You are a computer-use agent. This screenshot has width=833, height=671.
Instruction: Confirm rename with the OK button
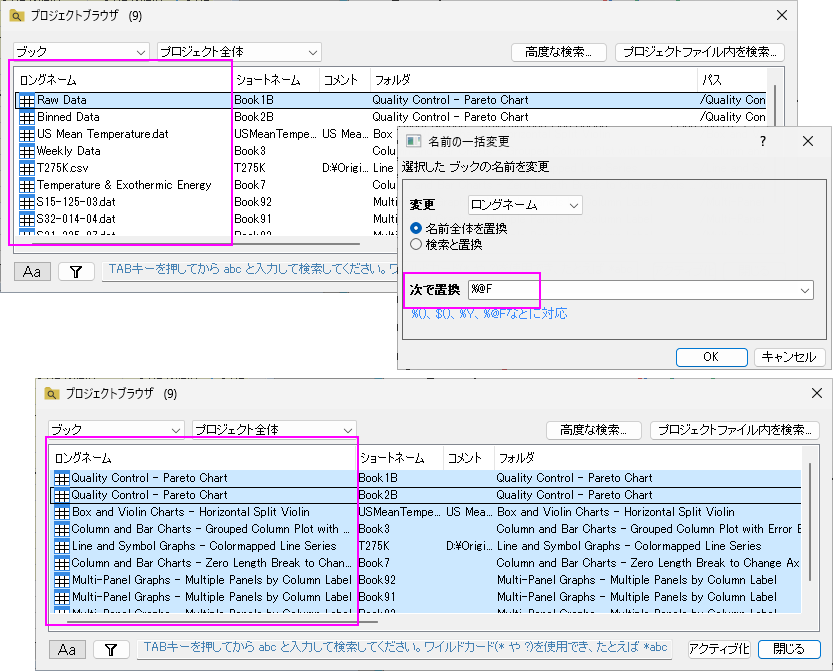[711, 357]
